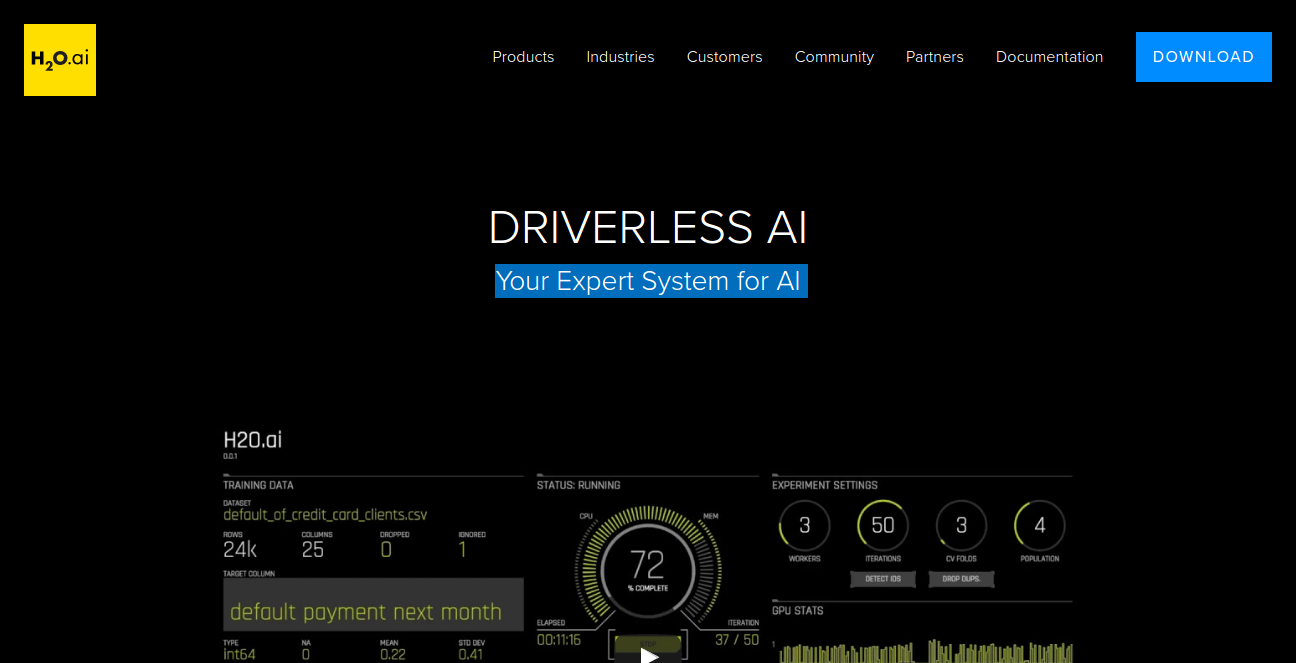Click the Iterations dial showing 50
This screenshot has height=663, width=1296.
(883, 525)
